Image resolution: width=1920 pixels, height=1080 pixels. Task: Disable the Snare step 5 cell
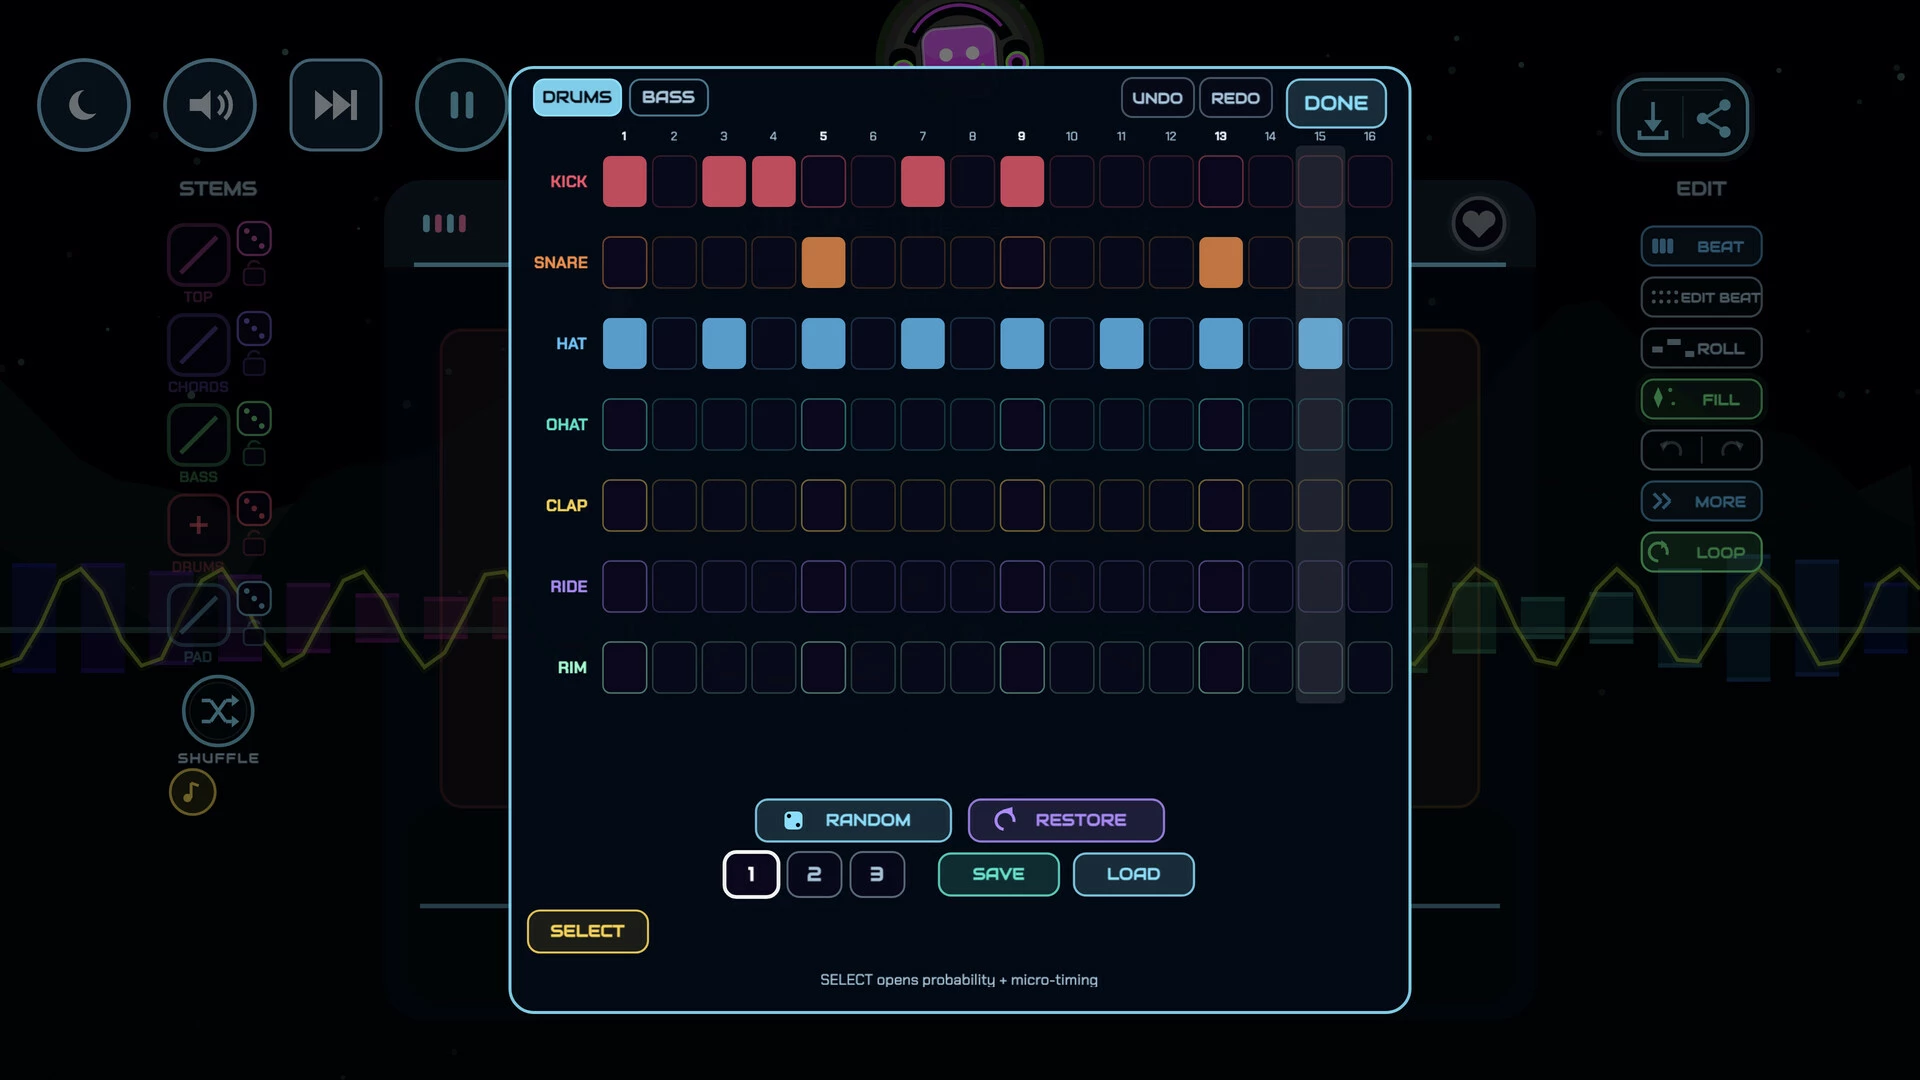823,263
